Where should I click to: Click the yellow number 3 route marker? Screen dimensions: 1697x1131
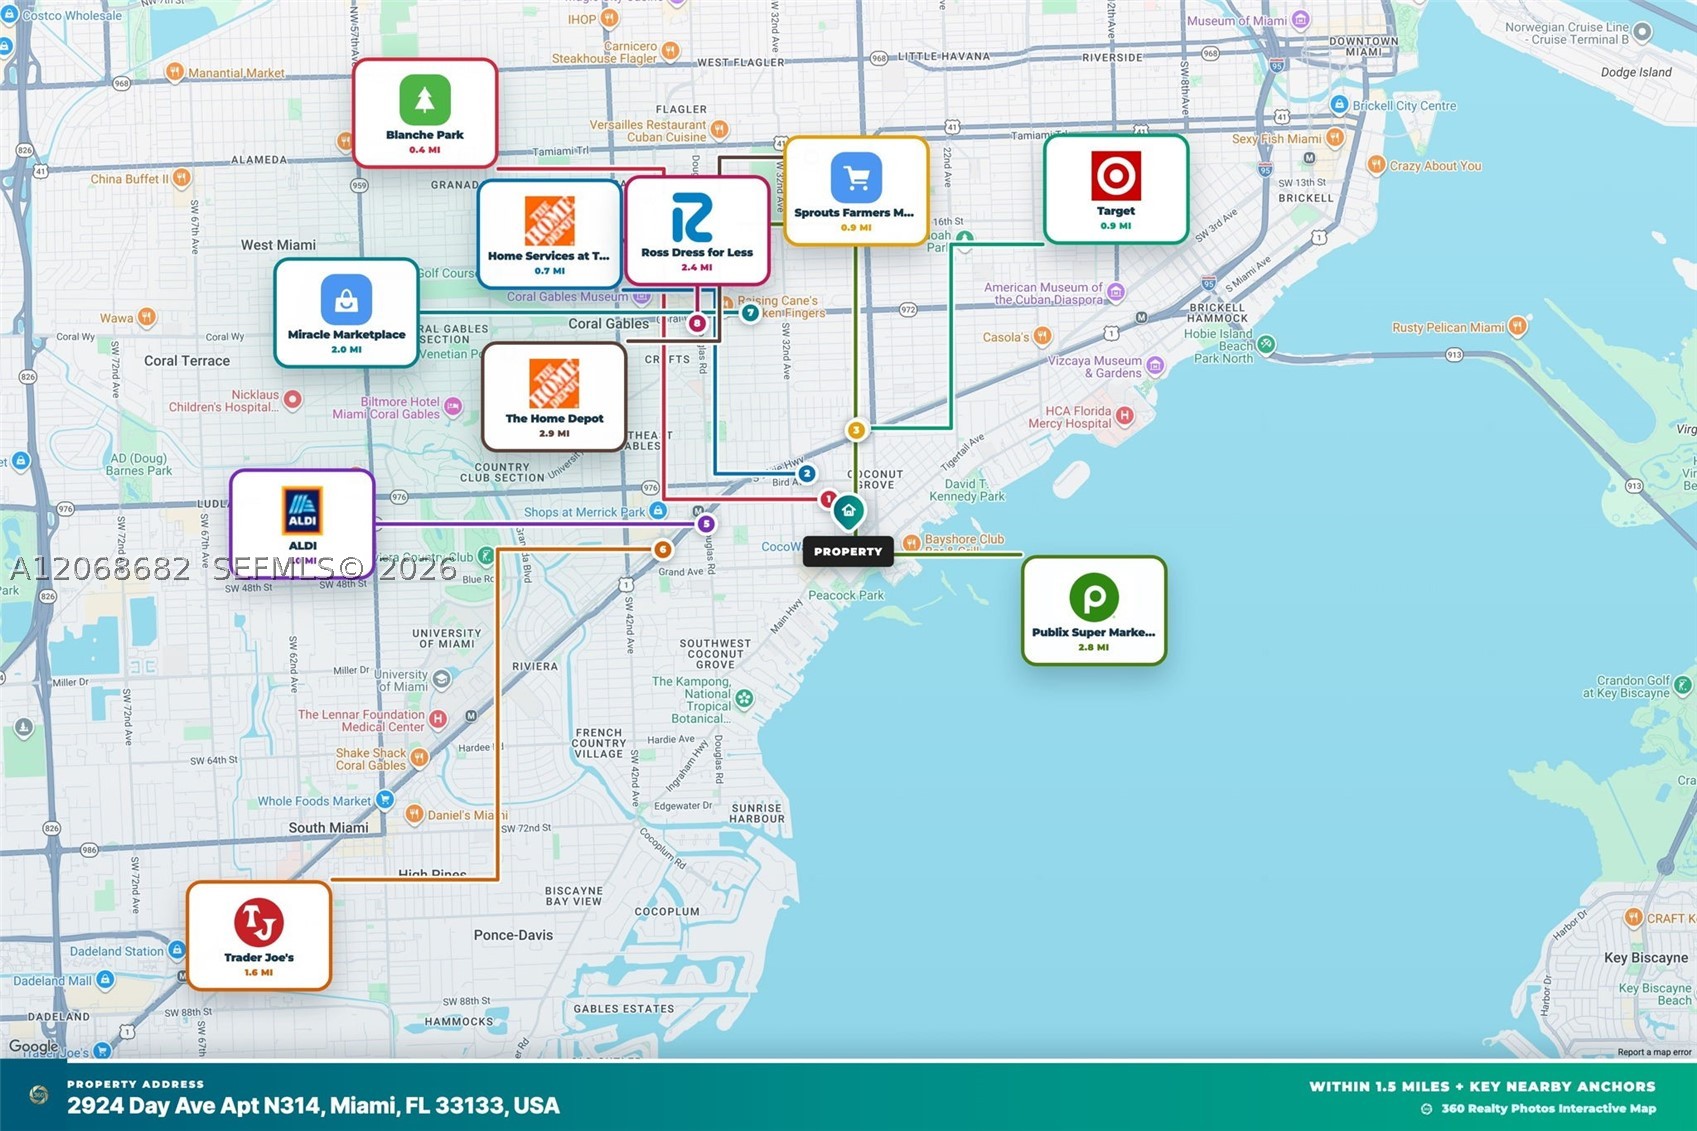[856, 430]
